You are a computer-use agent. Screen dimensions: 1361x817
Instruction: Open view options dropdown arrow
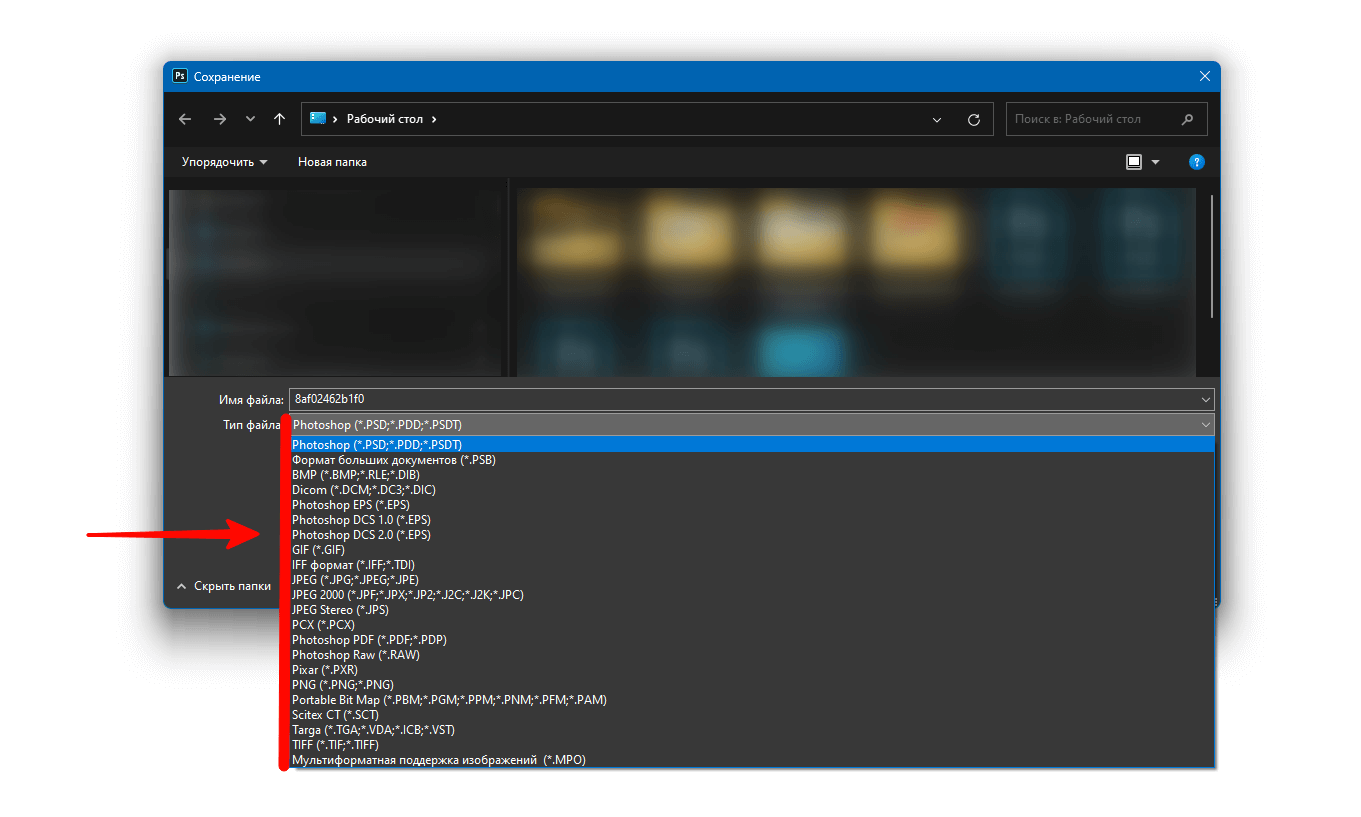click(1156, 162)
